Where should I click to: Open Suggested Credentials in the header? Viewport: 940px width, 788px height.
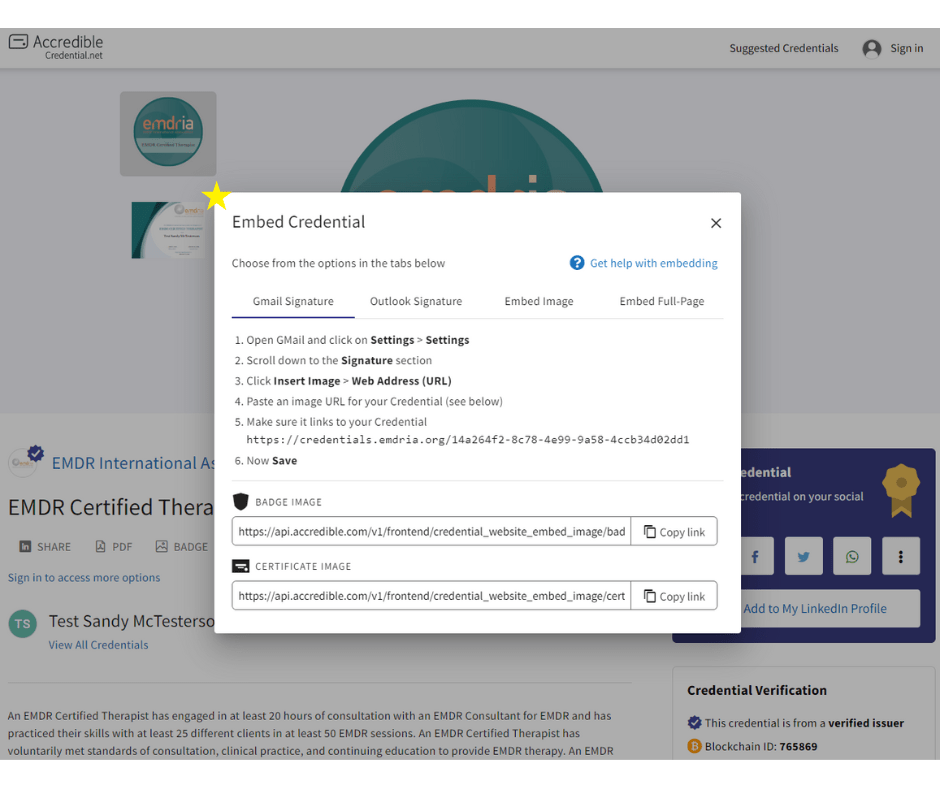[x=784, y=48]
